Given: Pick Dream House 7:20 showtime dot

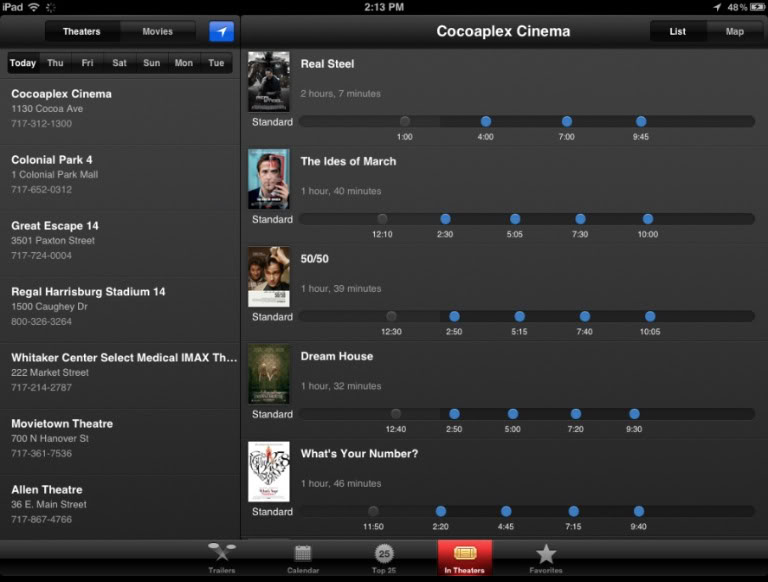Looking at the screenshot, I should click(576, 414).
